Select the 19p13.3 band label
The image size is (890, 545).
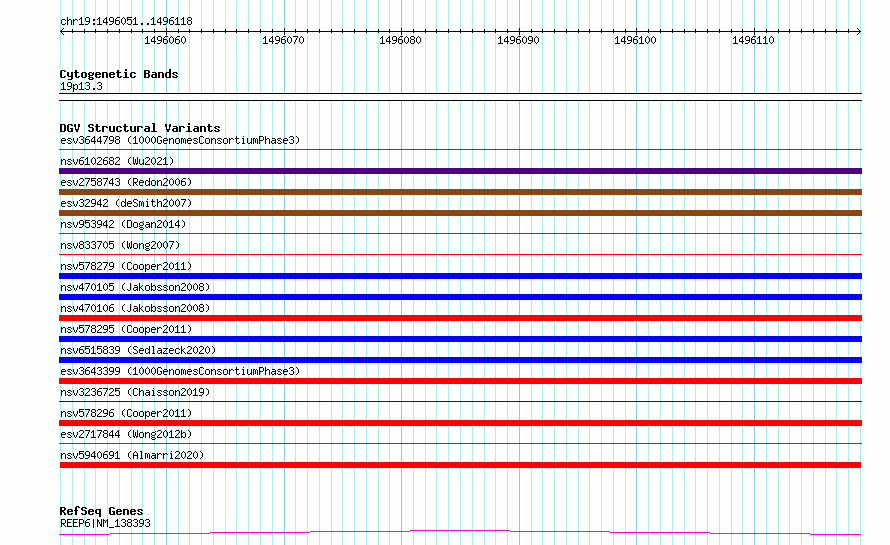tap(81, 86)
